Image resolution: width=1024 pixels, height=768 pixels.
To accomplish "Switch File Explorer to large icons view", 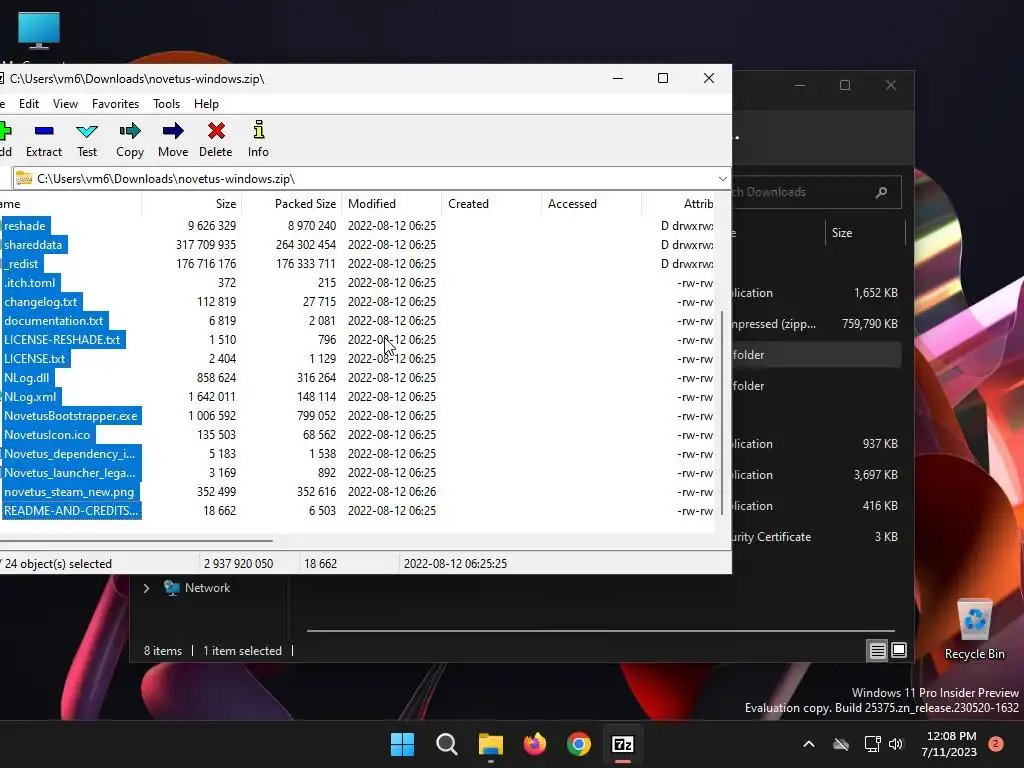I will [x=899, y=650].
